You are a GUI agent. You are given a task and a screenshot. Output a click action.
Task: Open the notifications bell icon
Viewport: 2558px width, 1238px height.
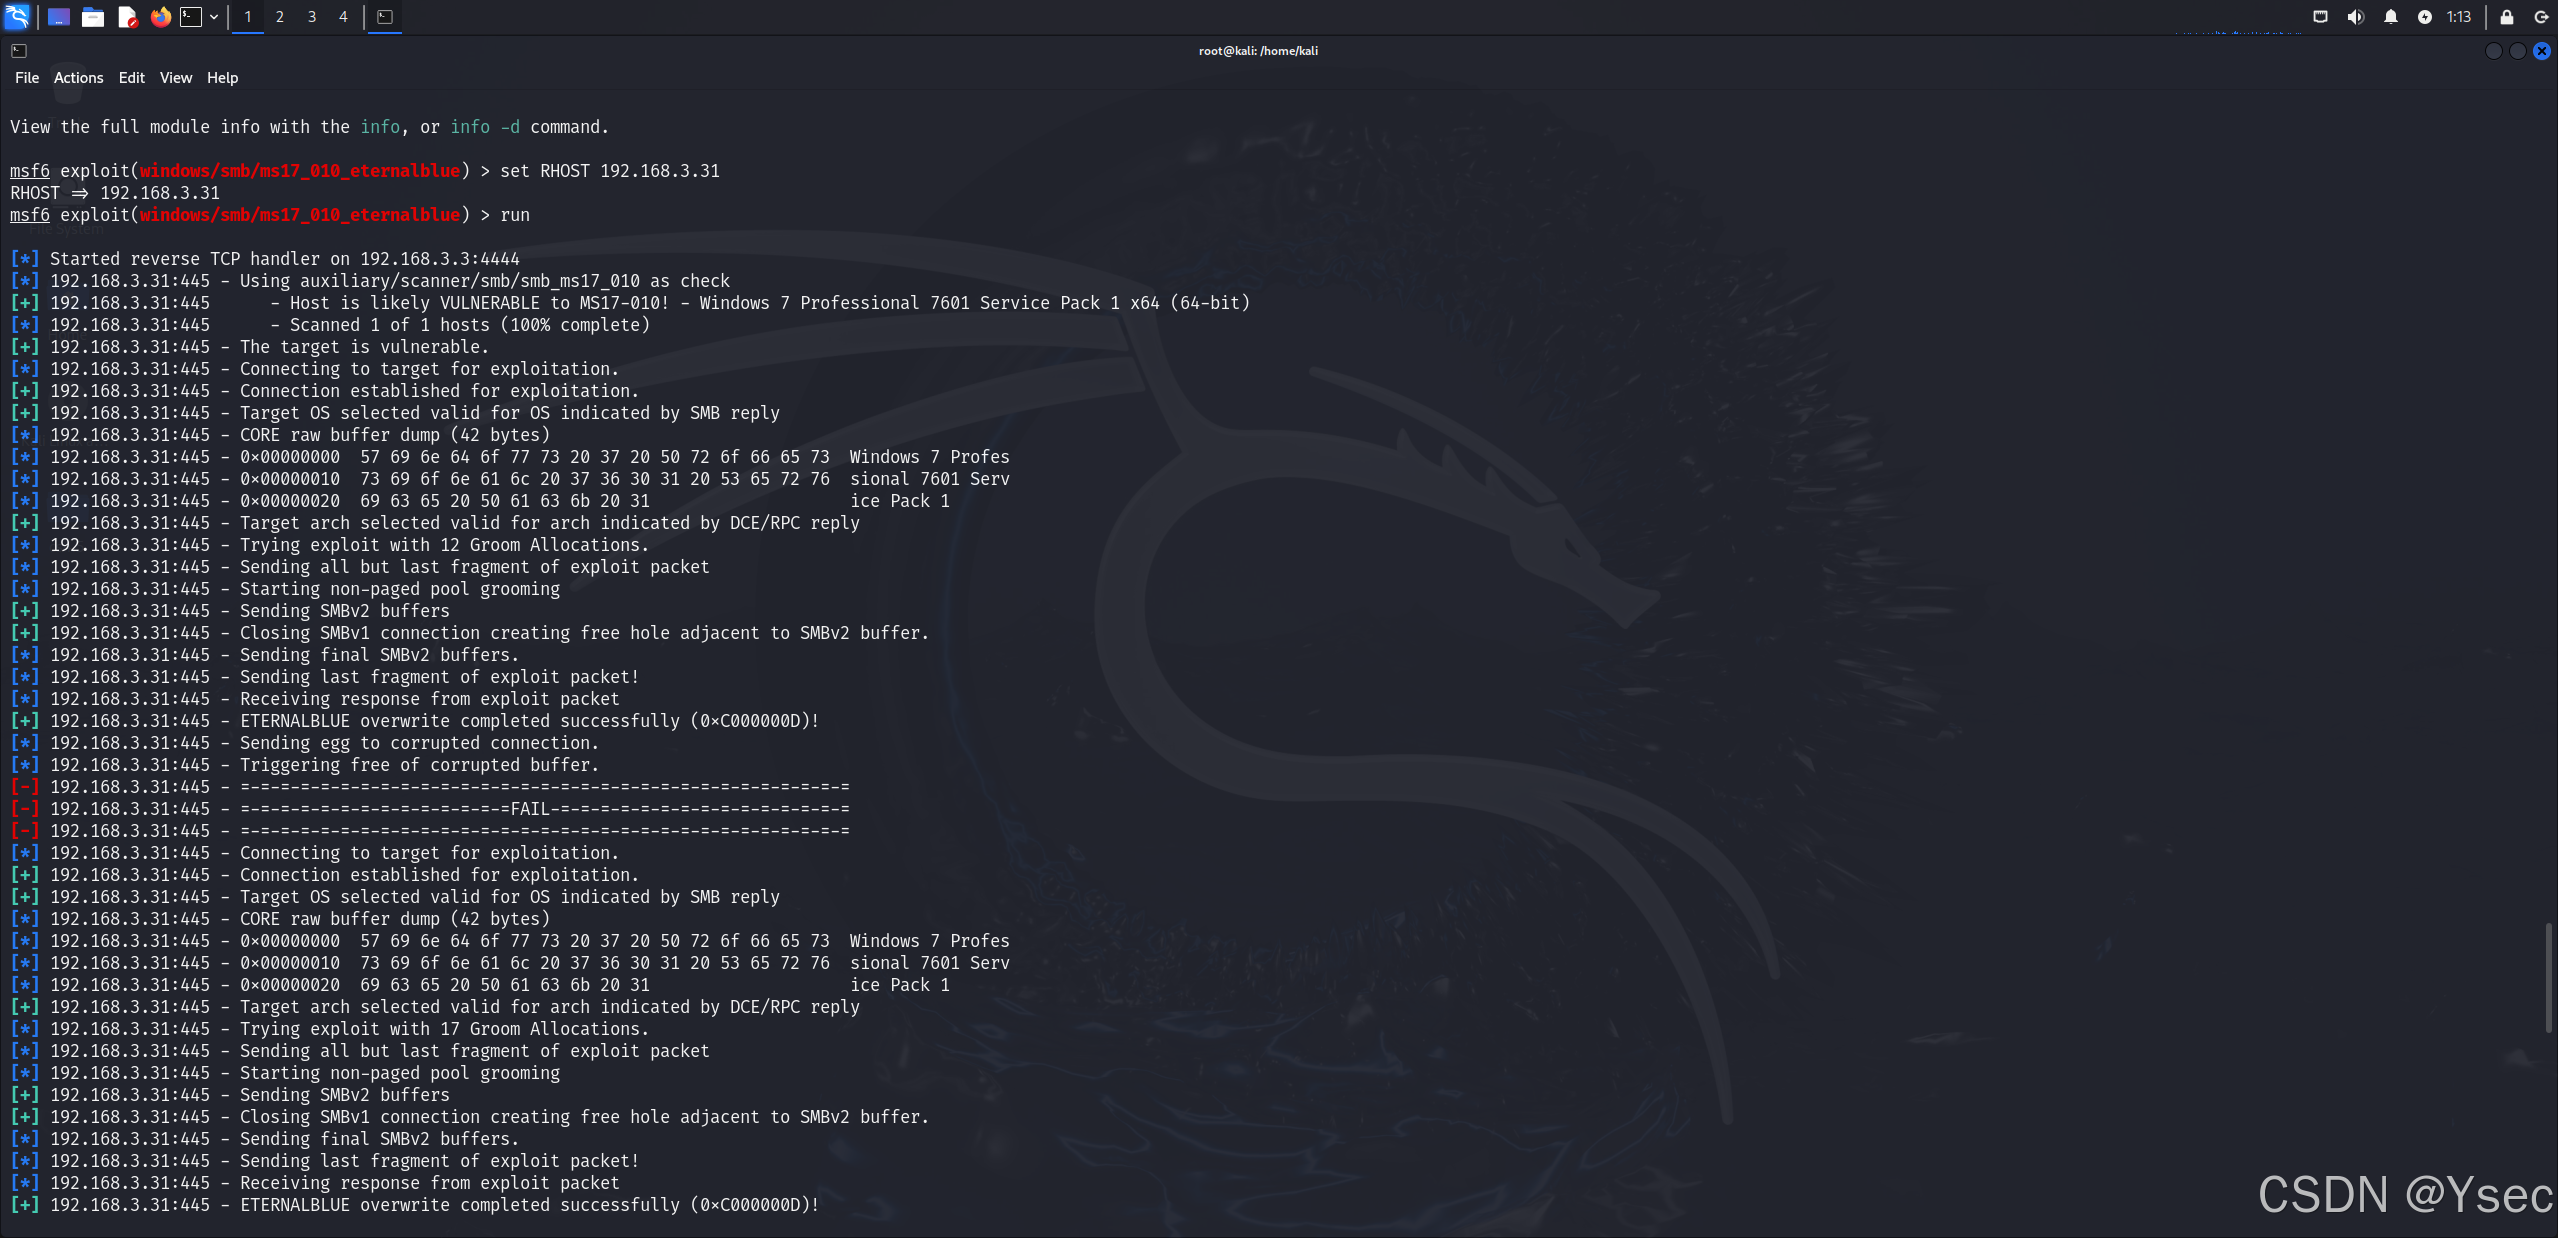[2391, 17]
